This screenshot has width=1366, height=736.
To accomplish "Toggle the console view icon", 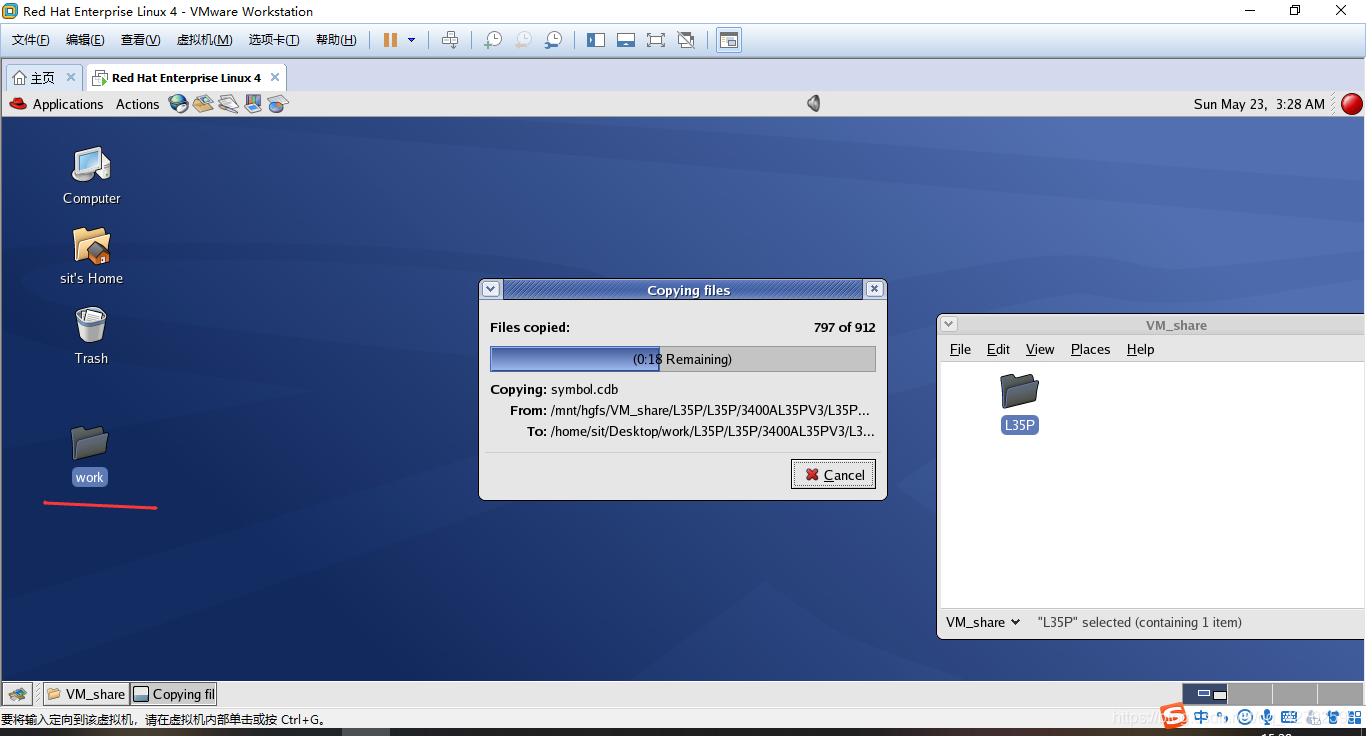I will (x=729, y=40).
